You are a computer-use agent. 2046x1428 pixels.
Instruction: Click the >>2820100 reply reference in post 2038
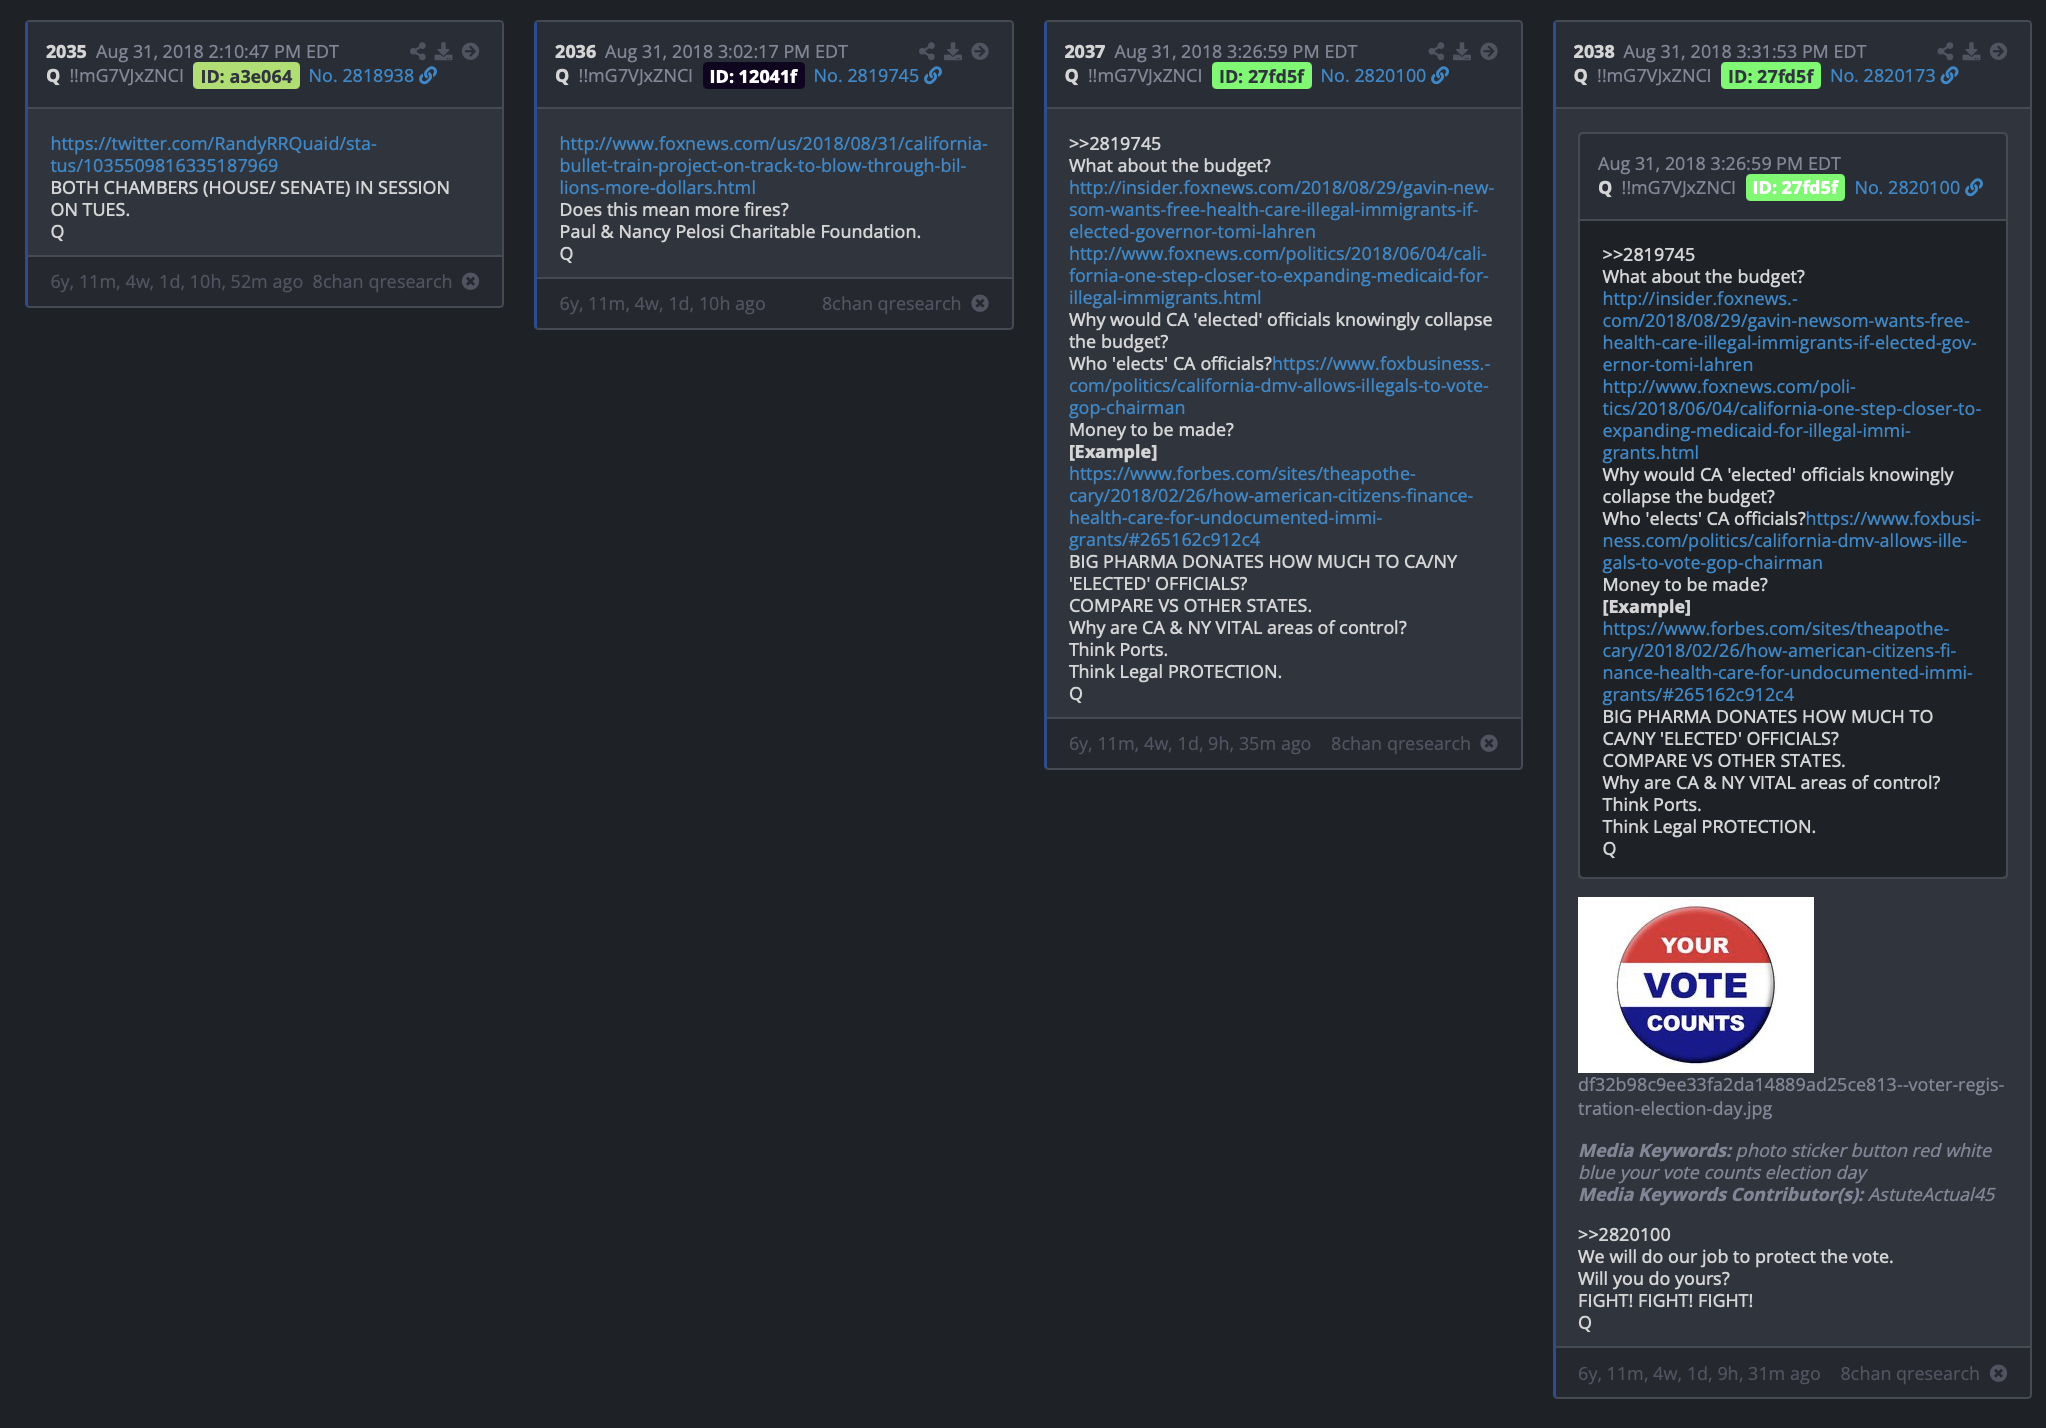click(x=1624, y=1234)
